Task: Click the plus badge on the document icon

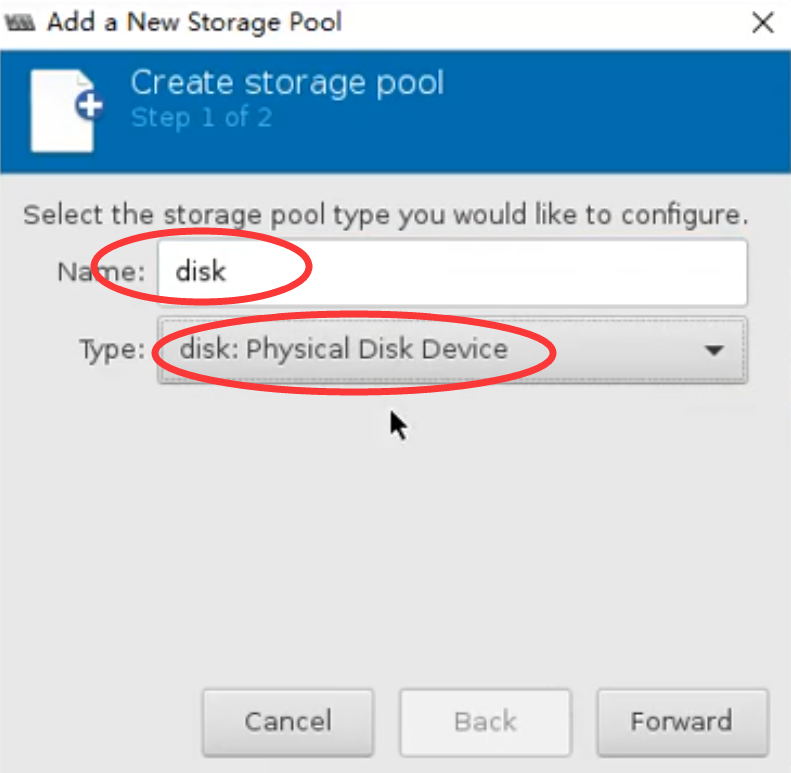Action: 92,106
